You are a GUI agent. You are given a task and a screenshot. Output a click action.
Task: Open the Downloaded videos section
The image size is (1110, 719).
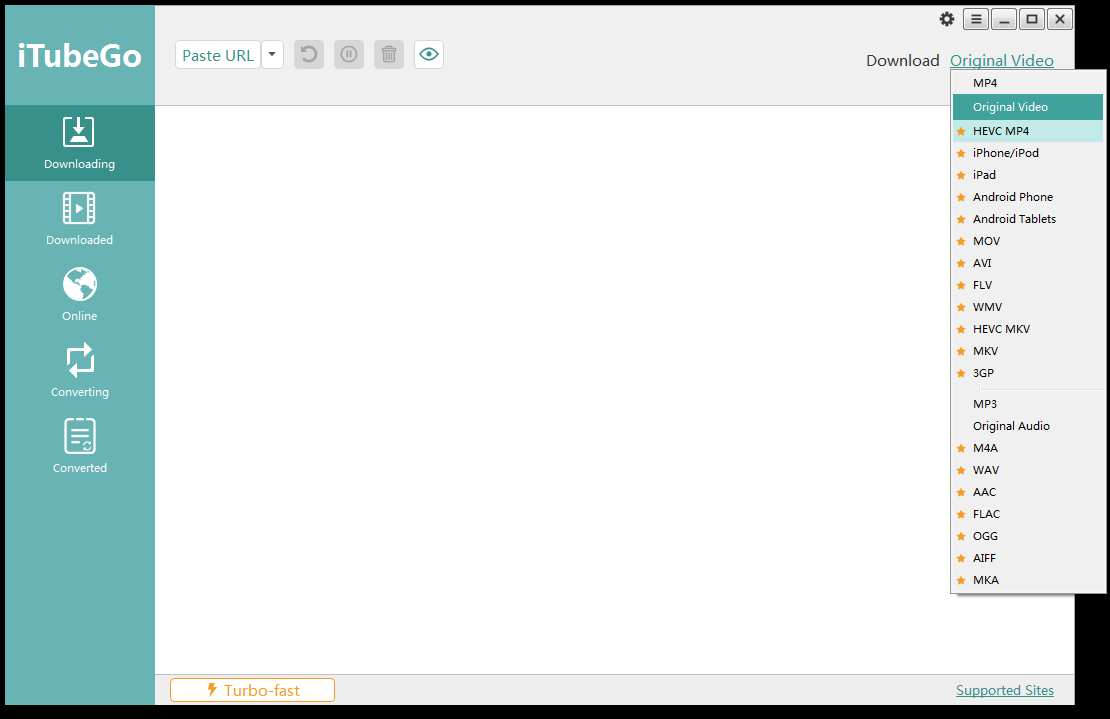click(x=79, y=219)
